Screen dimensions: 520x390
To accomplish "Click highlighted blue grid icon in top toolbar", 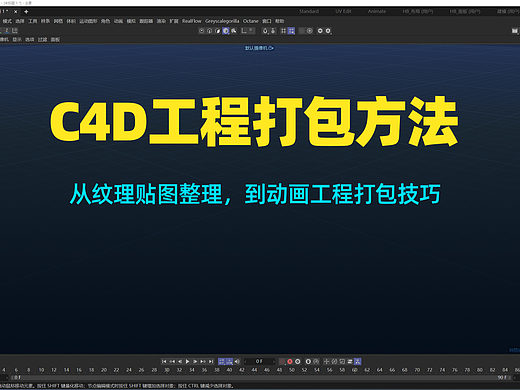I will pyautogui.click(x=291, y=31).
